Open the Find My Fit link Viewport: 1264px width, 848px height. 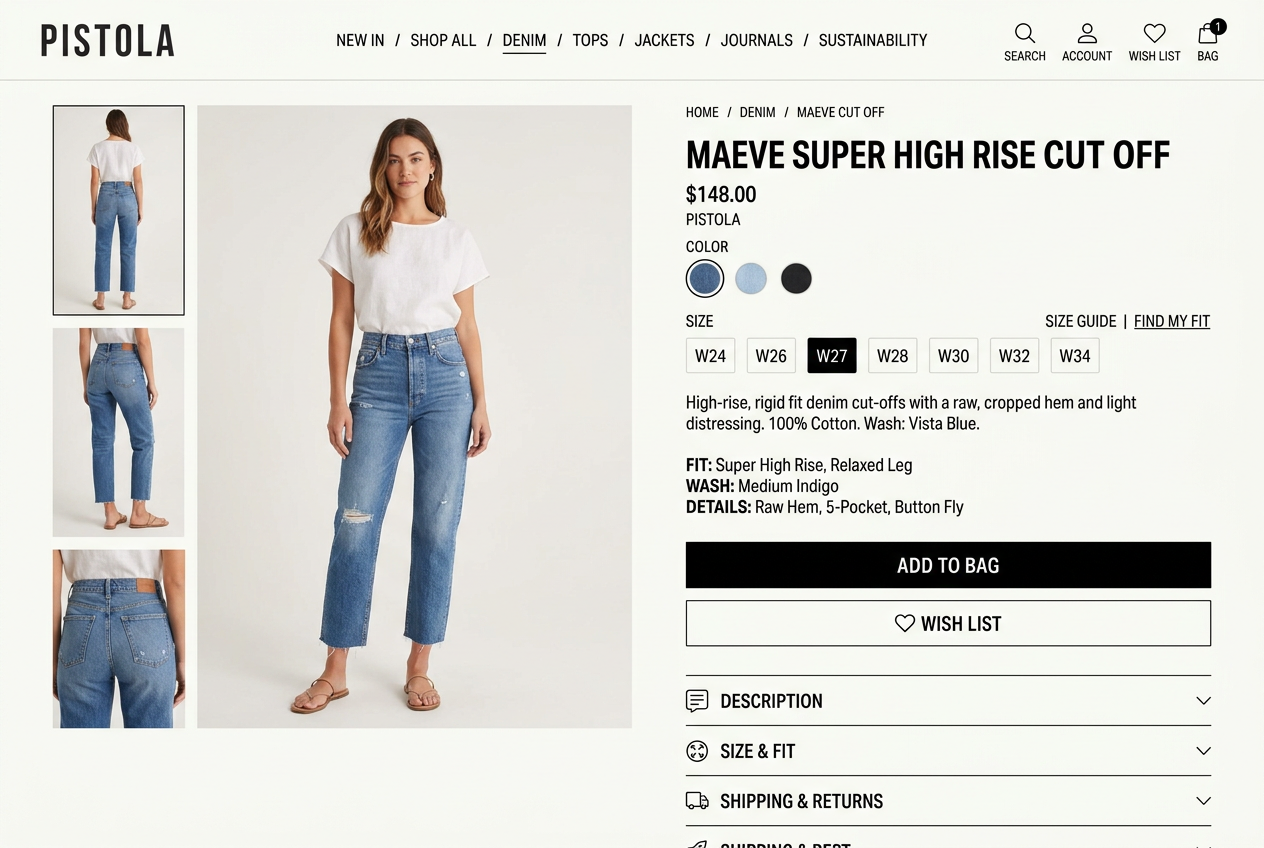(1171, 321)
